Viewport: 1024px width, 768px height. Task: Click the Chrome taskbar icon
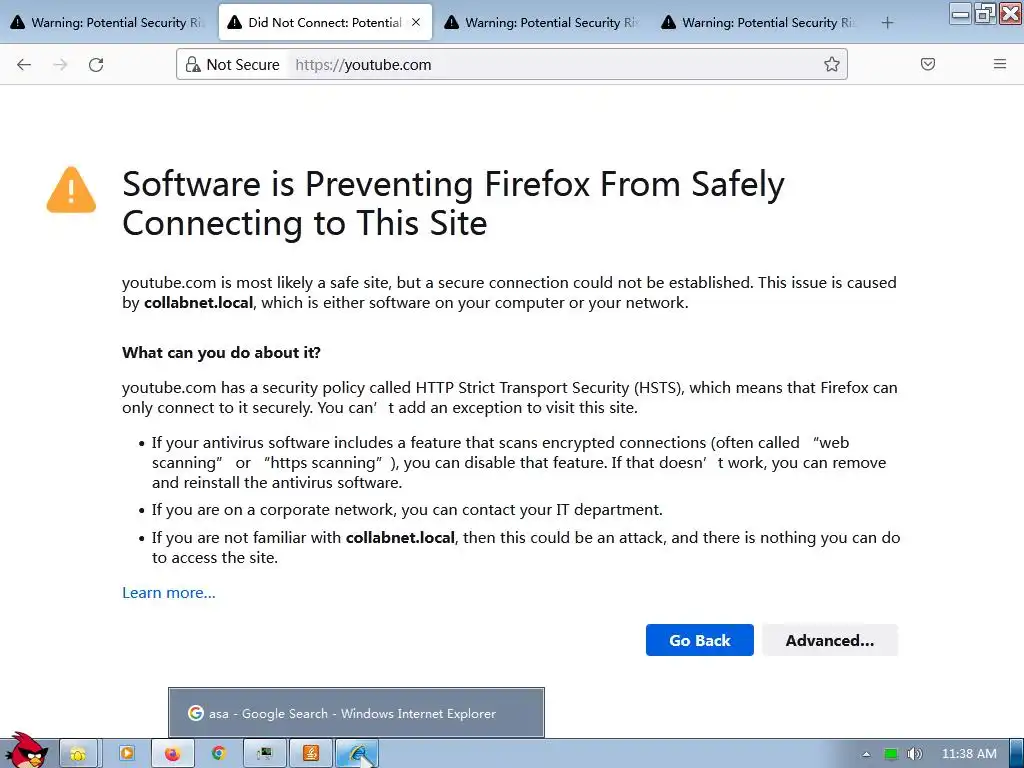219,754
